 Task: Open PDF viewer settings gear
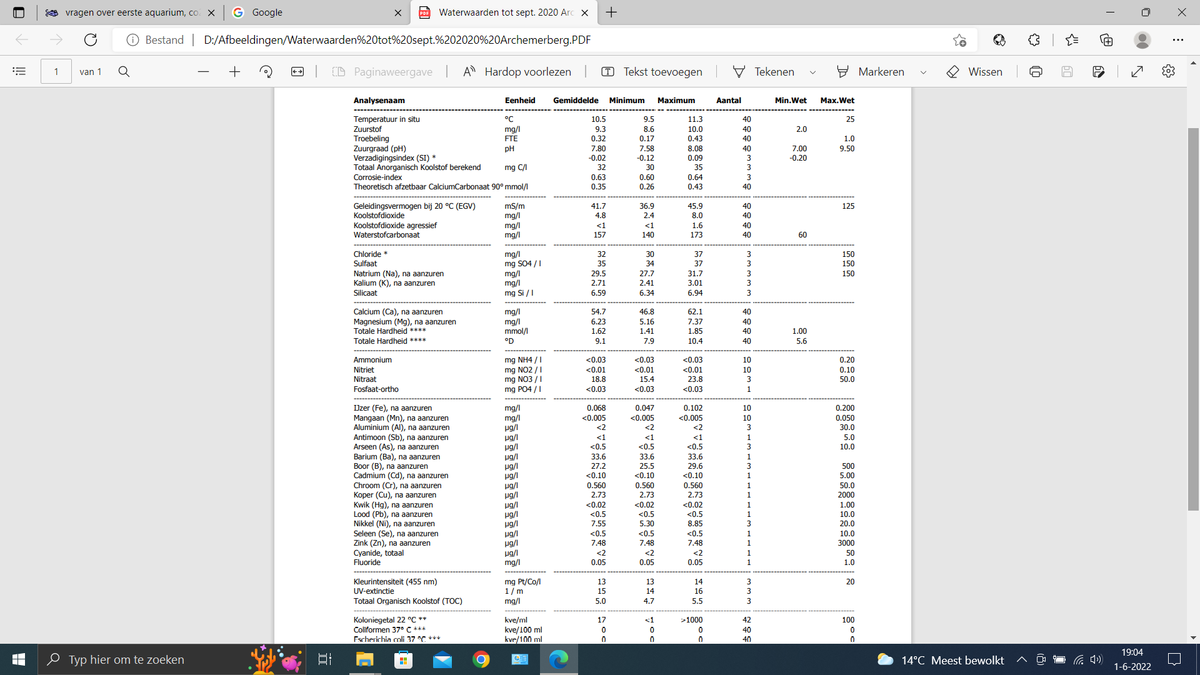click(x=1169, y=72)
